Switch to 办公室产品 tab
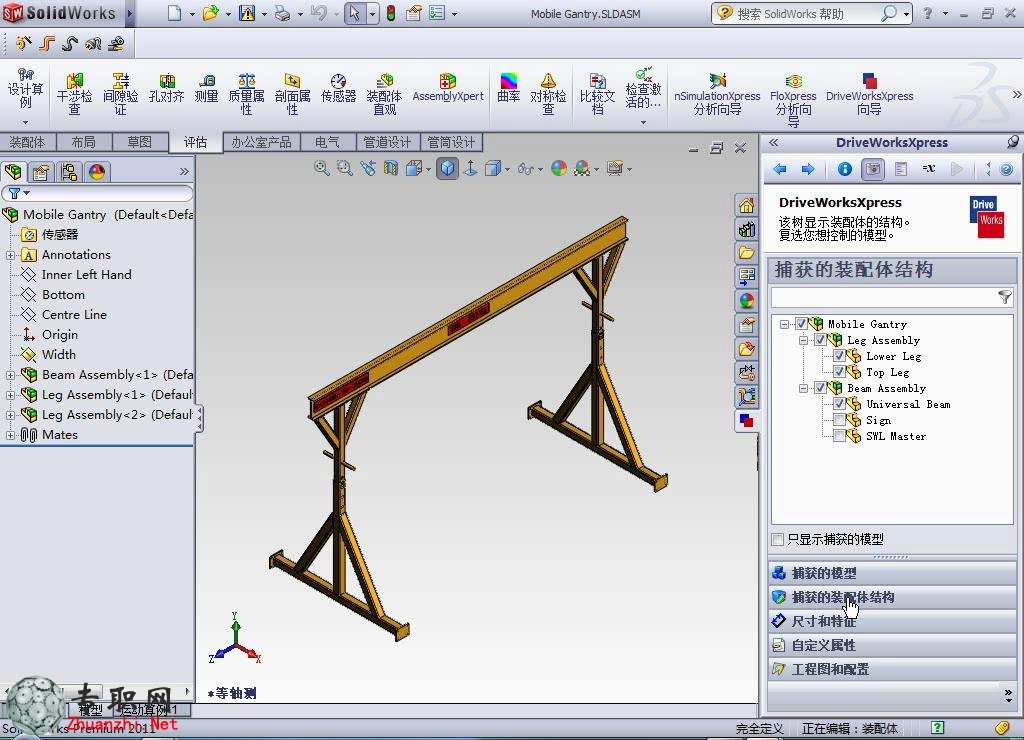 [x=261, y=142]
